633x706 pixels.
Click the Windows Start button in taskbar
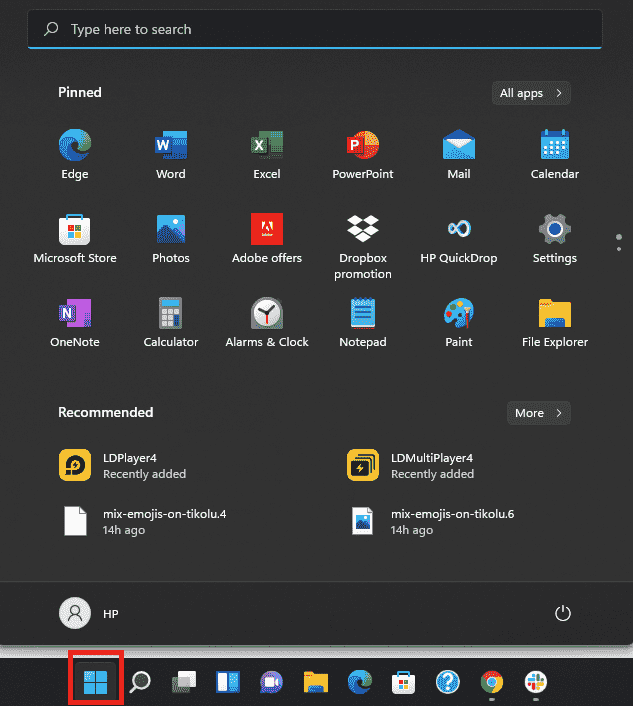point(96,682)
